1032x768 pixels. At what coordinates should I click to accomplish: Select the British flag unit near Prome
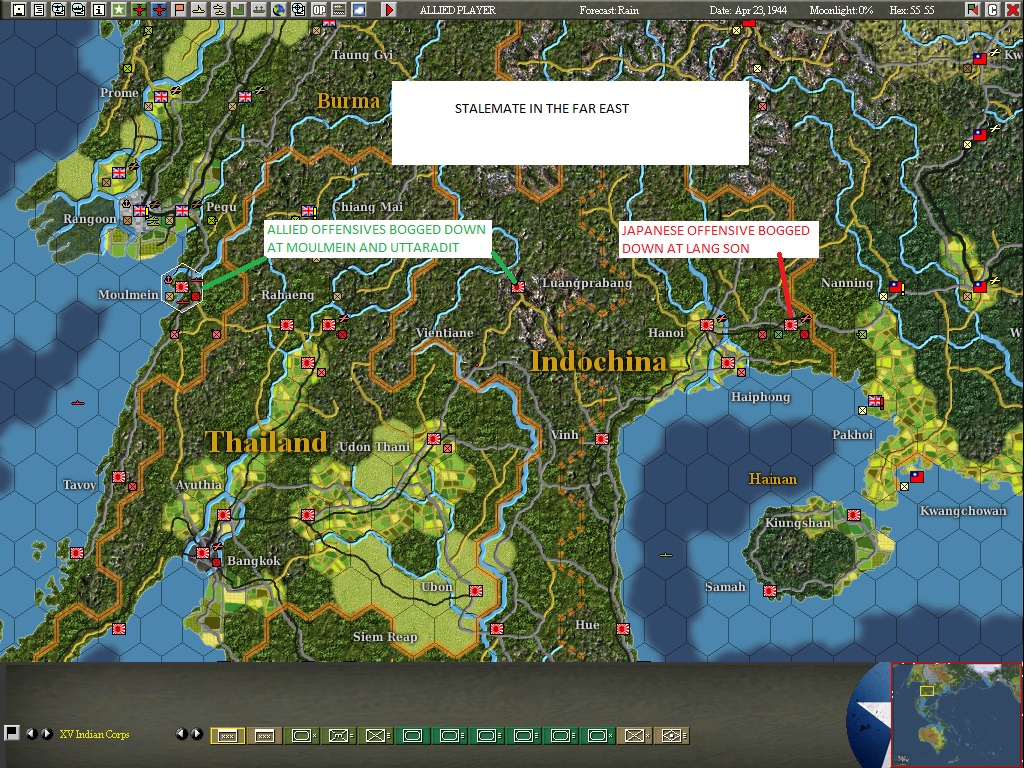(x=161, y=96)
